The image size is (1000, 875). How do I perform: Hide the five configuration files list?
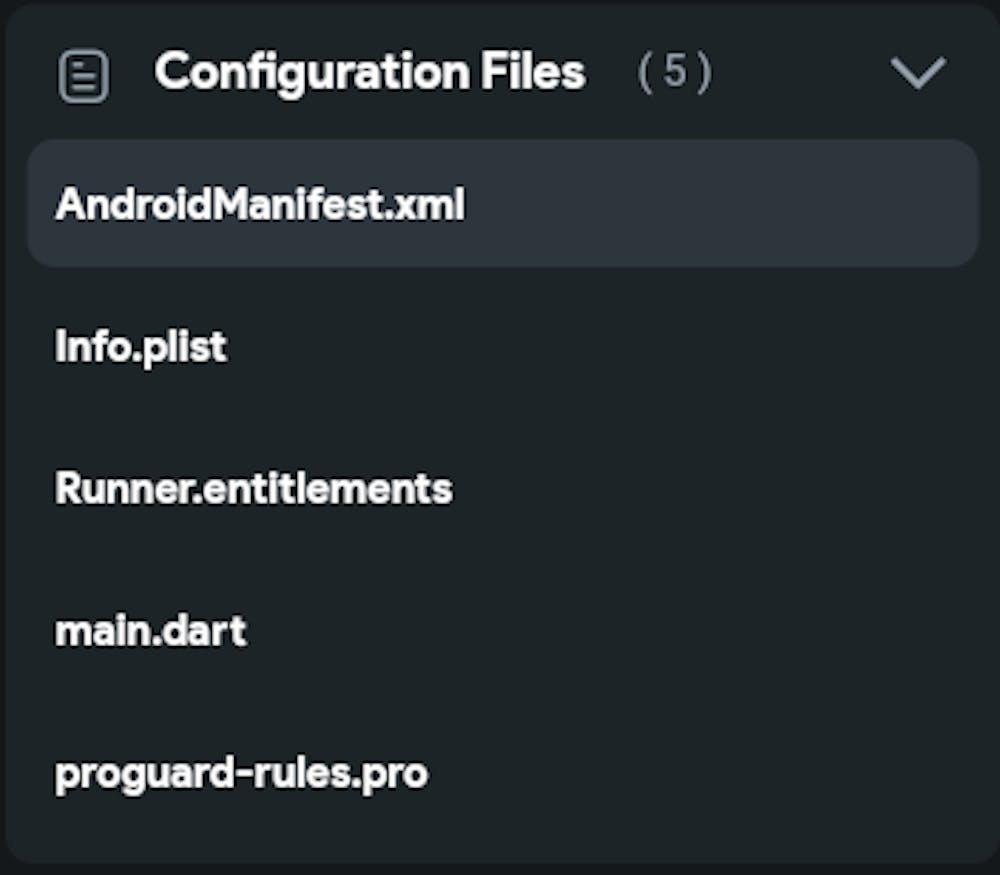coord(917,73)
